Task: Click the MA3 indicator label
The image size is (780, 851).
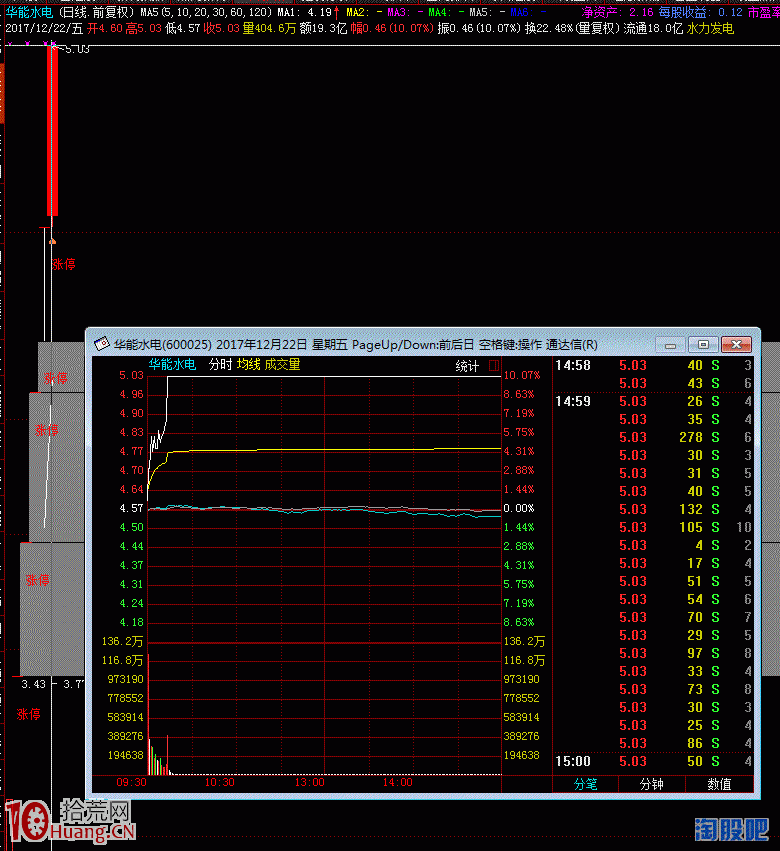Action: click(405, 12)
